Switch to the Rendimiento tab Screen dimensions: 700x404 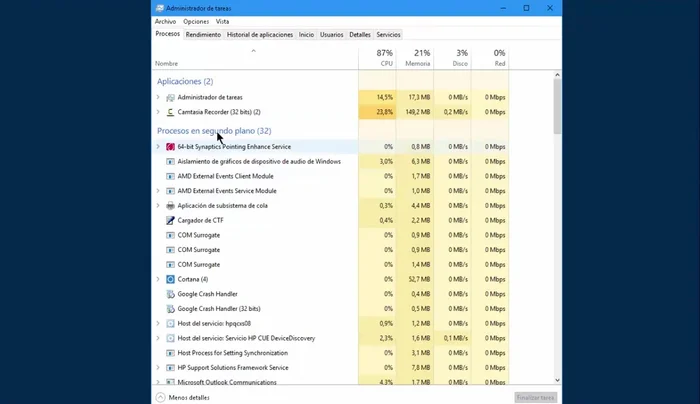[x=203, y=34]
